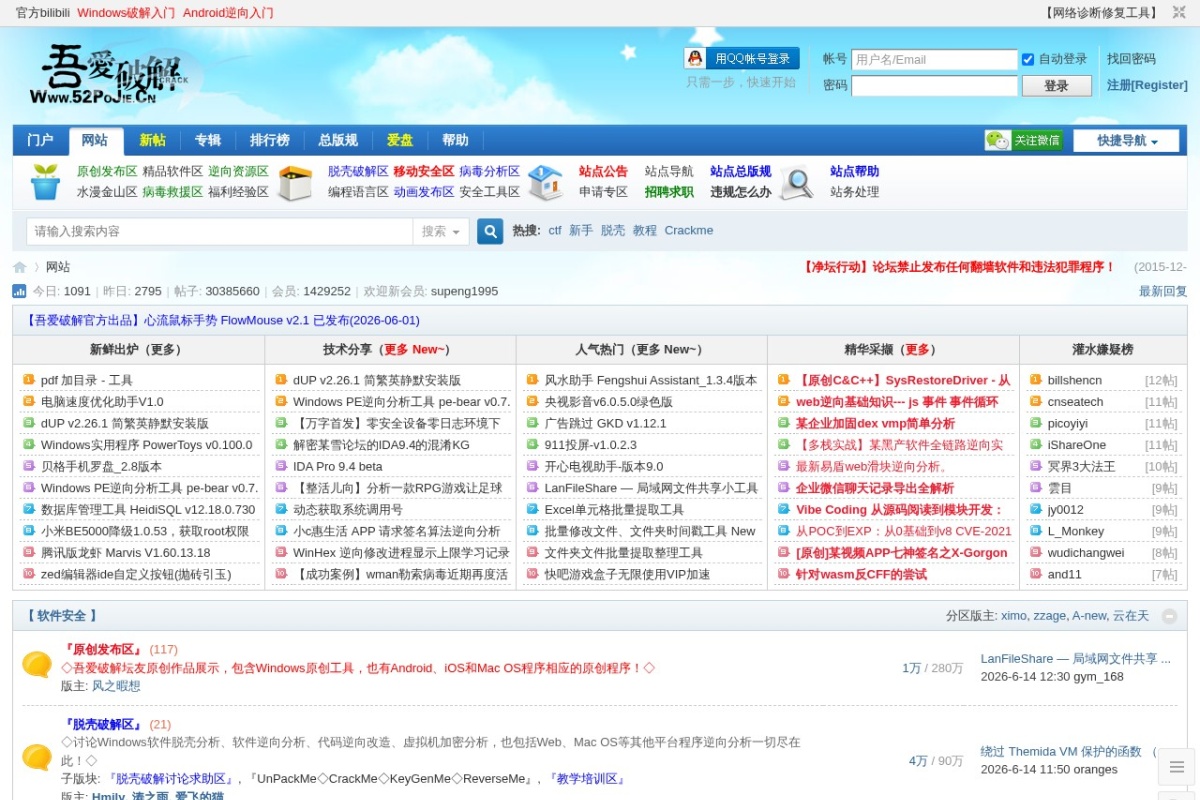Screen dimensions: 1200x800
Task: Click user icon beside L_Monkey
Action: click(x=1035, y=531)
